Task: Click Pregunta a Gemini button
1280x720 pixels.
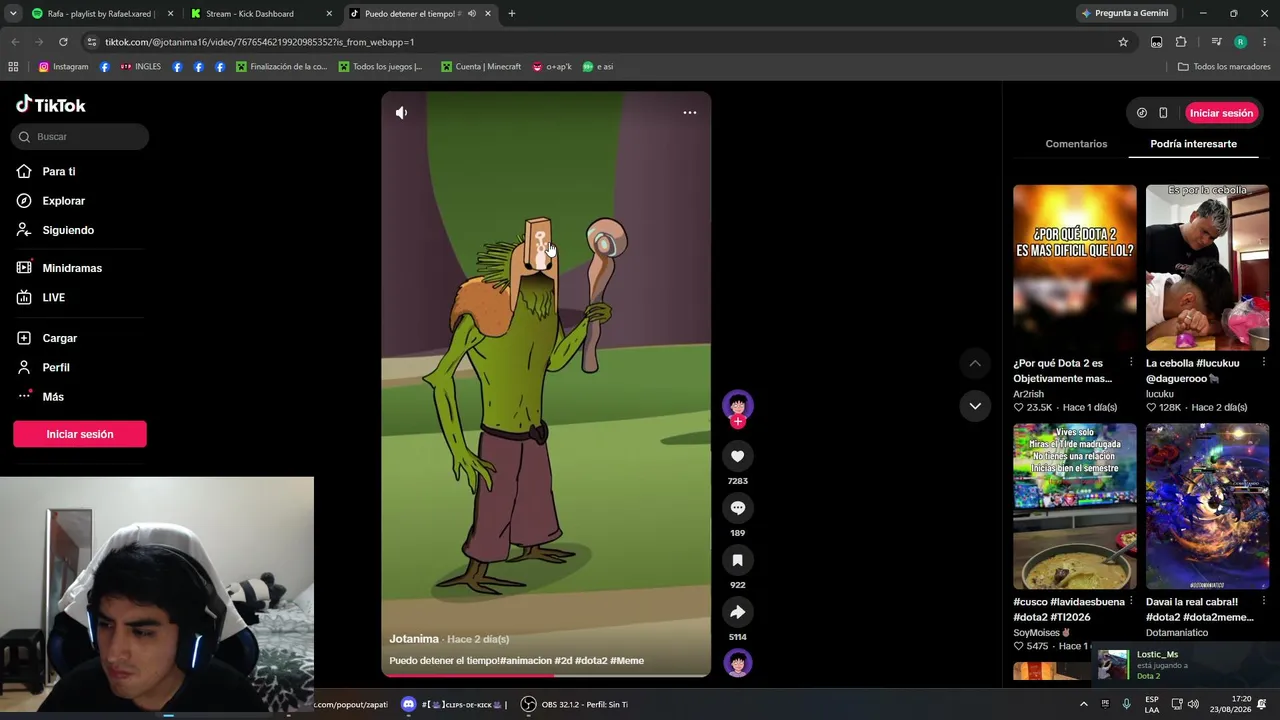Action: point(1124,14)
